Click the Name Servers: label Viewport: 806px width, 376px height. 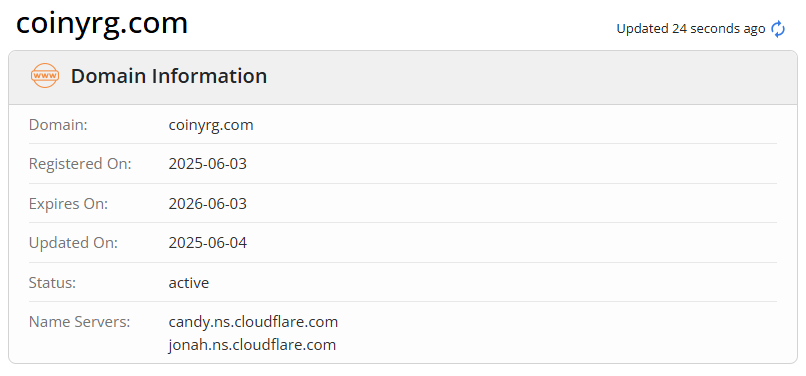point(80,322)
